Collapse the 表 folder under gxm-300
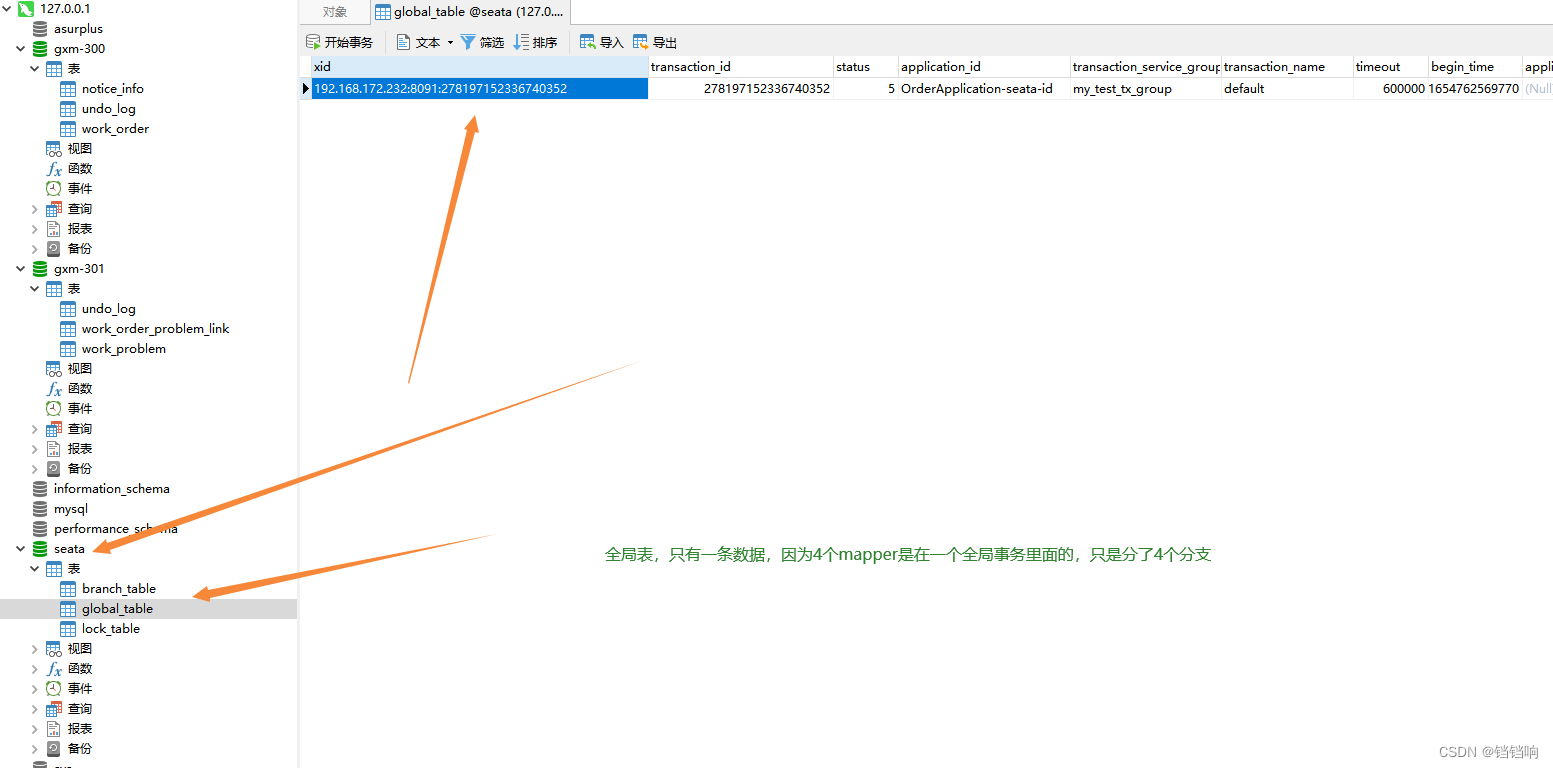 [x=35, y=68]
